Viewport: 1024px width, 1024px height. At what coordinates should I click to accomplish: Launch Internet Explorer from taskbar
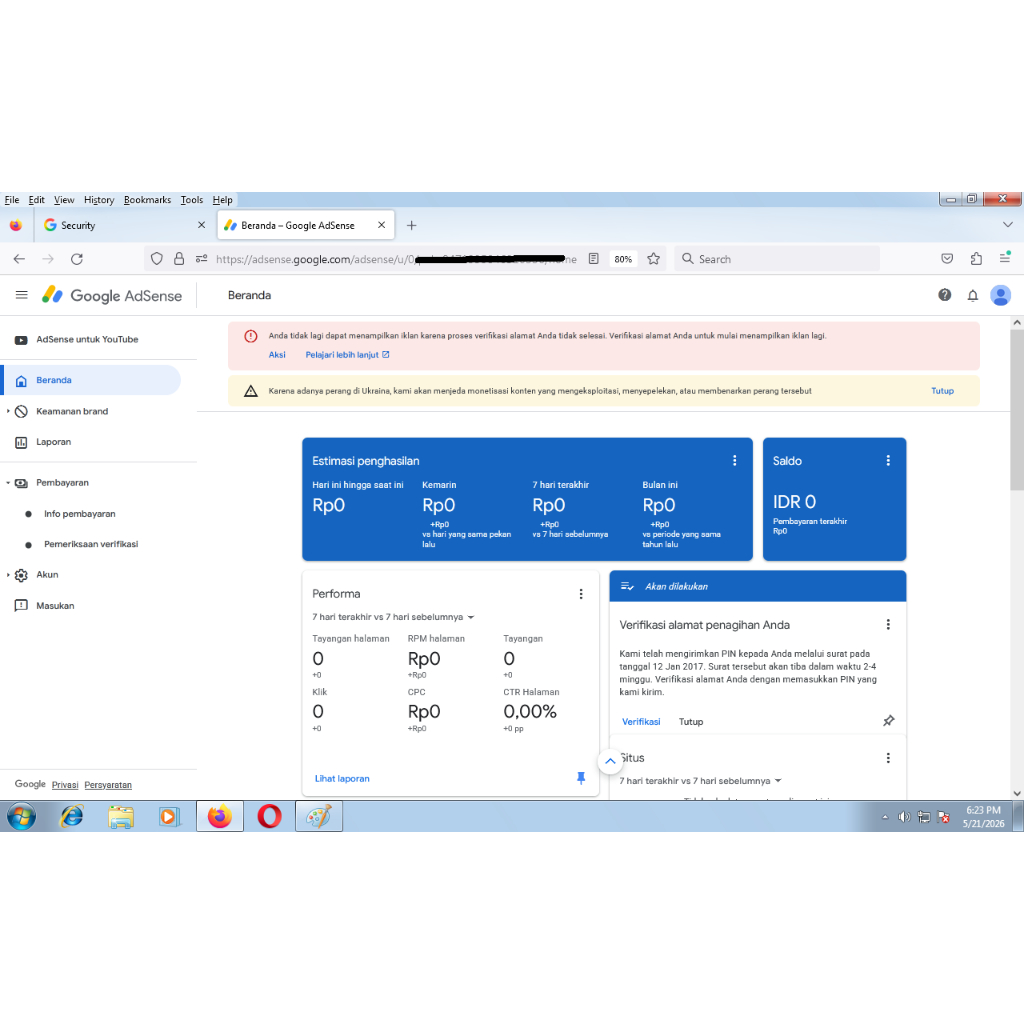click(x=71, y=816)
